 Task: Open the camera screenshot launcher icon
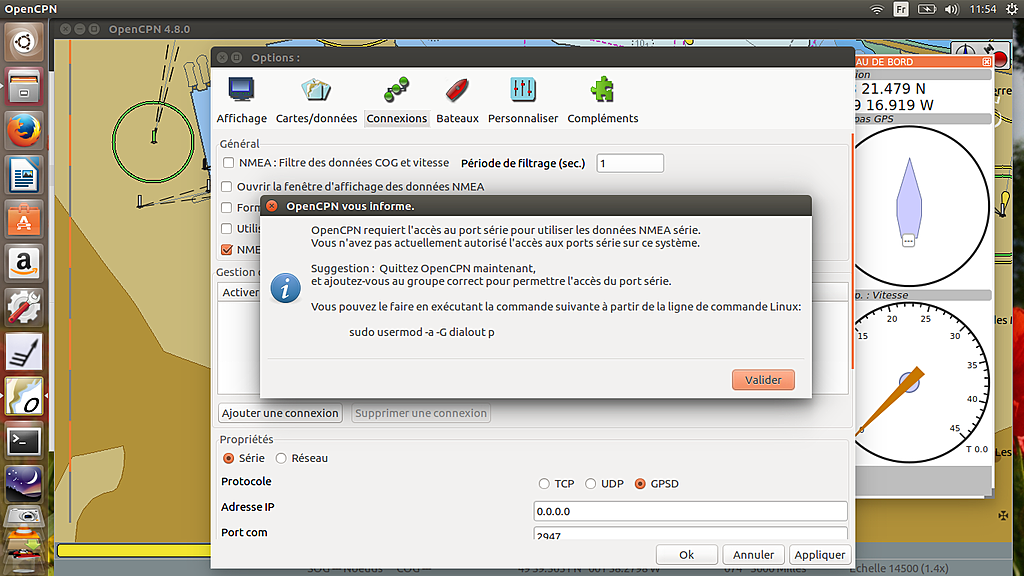click(24, 516)
